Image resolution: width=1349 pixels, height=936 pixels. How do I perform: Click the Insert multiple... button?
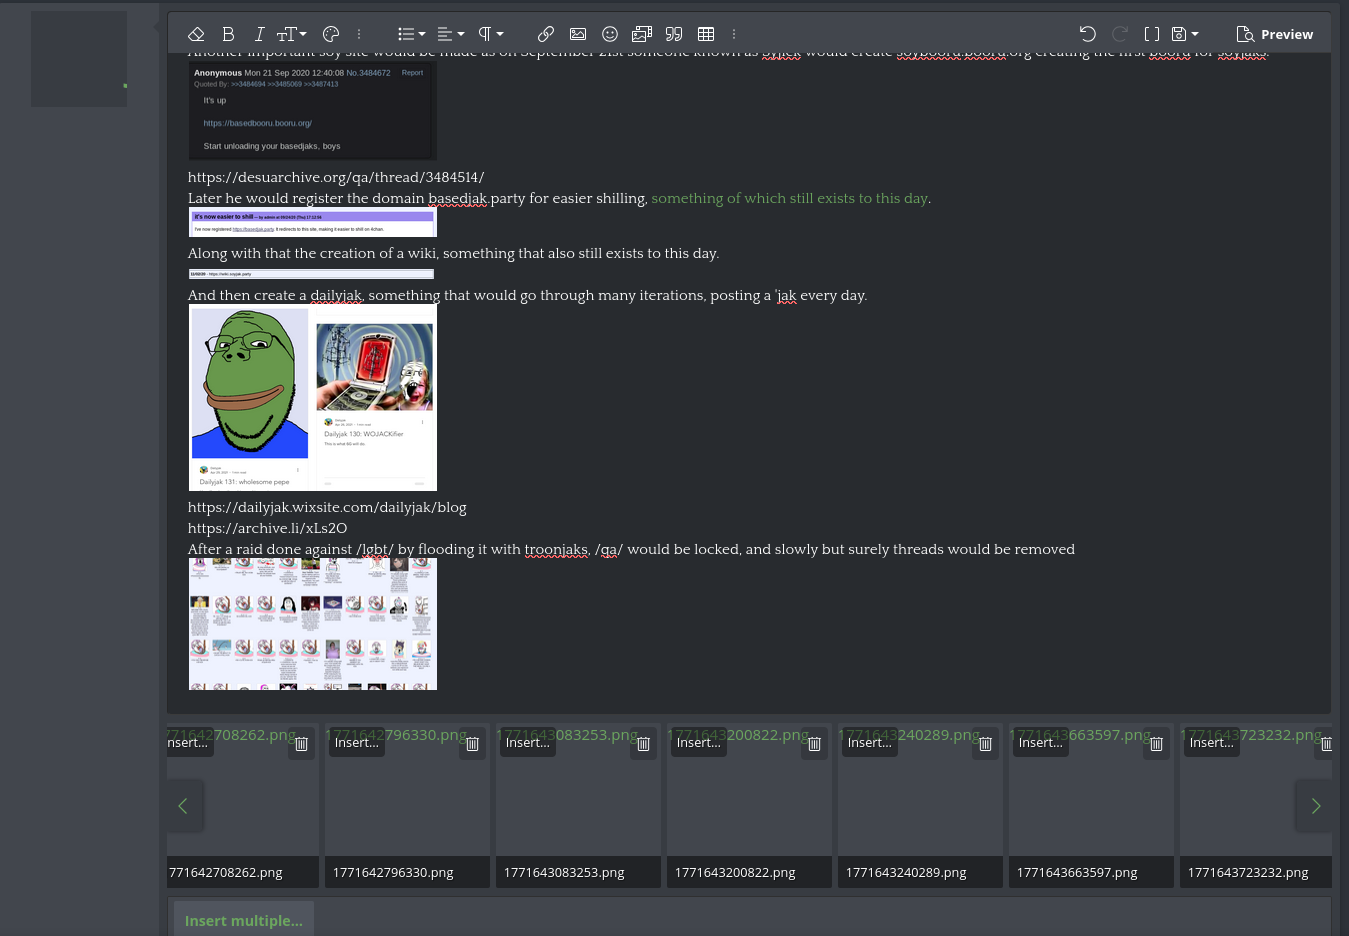click(x=243, y=920)
